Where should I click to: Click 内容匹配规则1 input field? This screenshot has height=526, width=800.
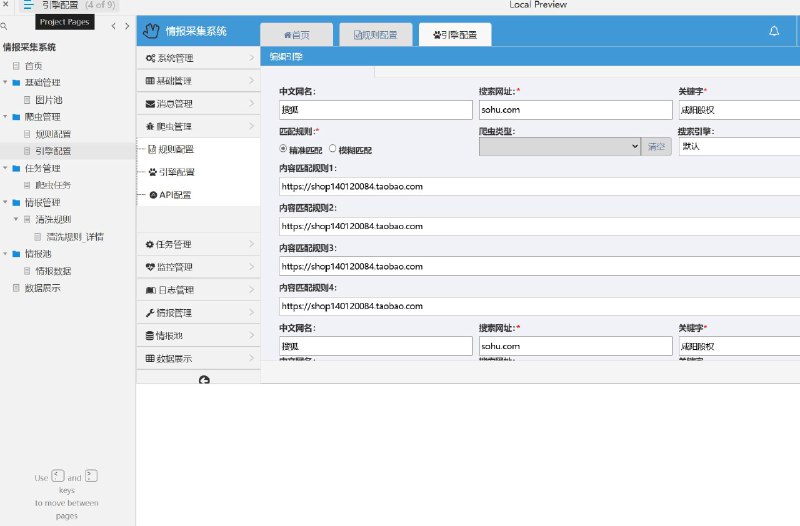[x=539, y=187]
